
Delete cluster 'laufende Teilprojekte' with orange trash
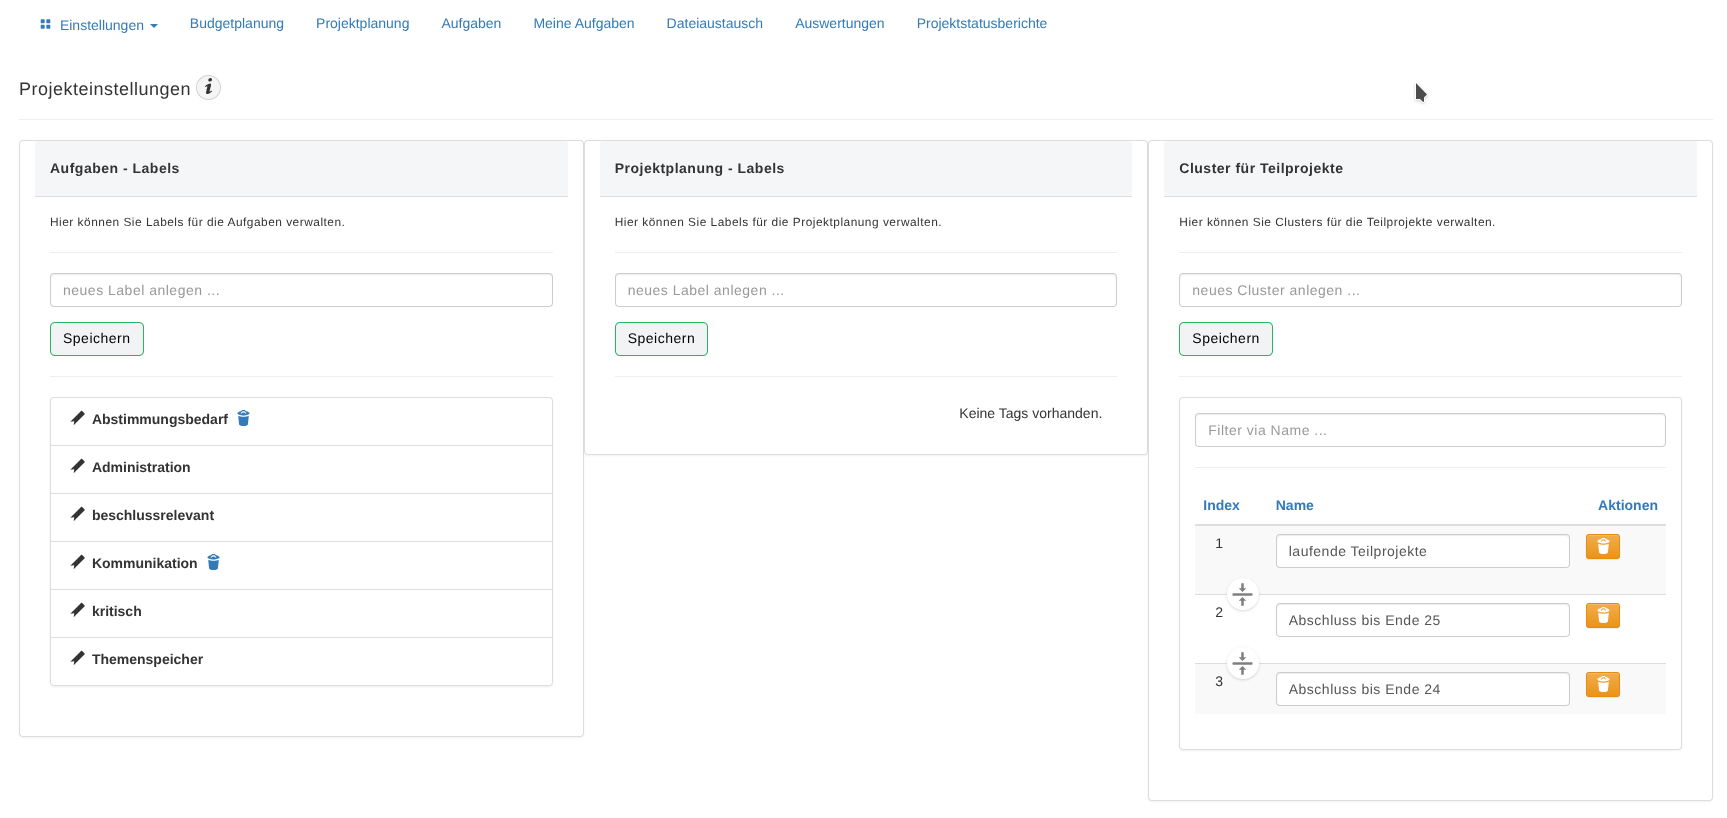(1602, 547)
